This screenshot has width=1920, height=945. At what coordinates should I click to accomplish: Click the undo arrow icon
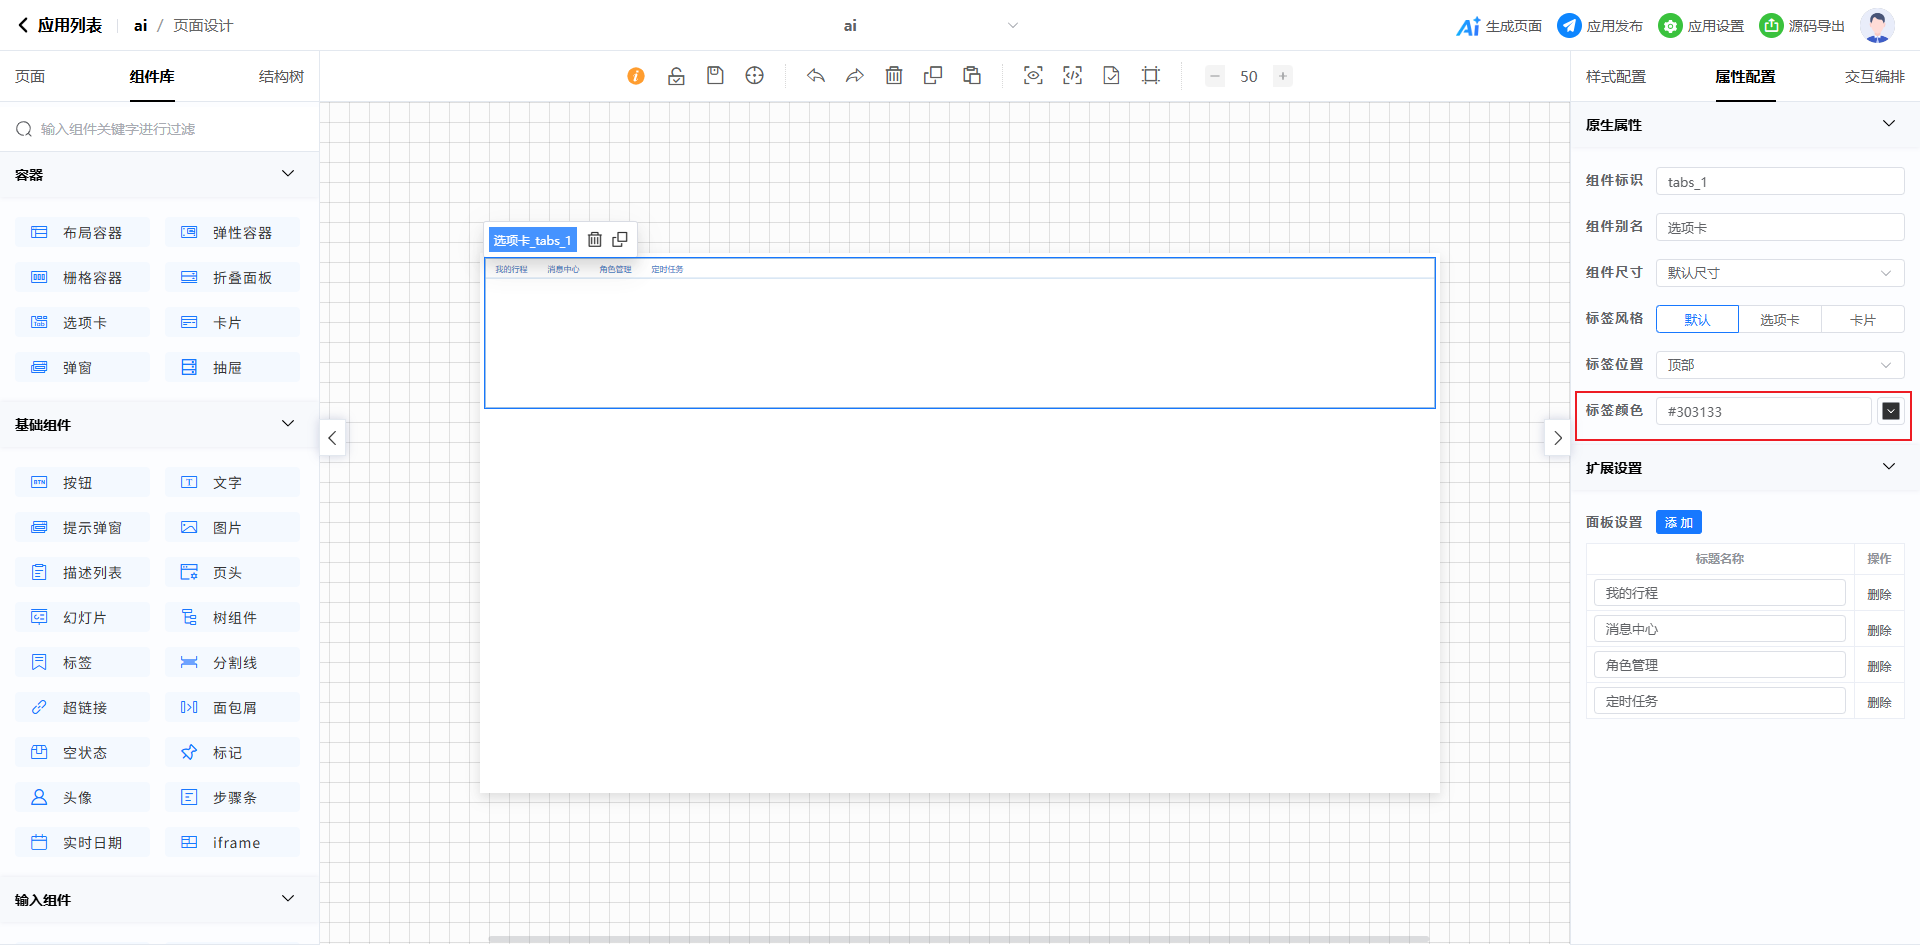816,76
